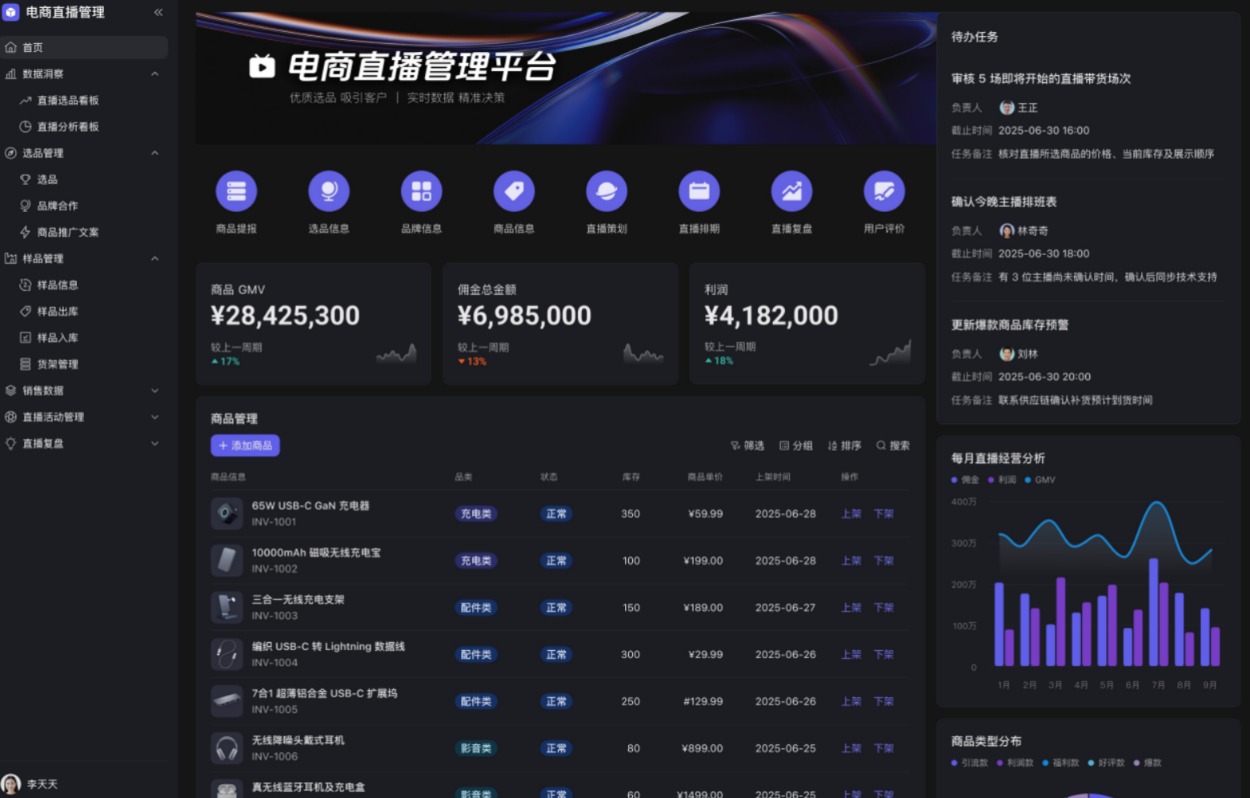The height and width of the screenshot is (798, 1250).
Task: Click 下架 for 无线降噪头戴式耳机
Action: pyautogui.click(x=884, y=748)
